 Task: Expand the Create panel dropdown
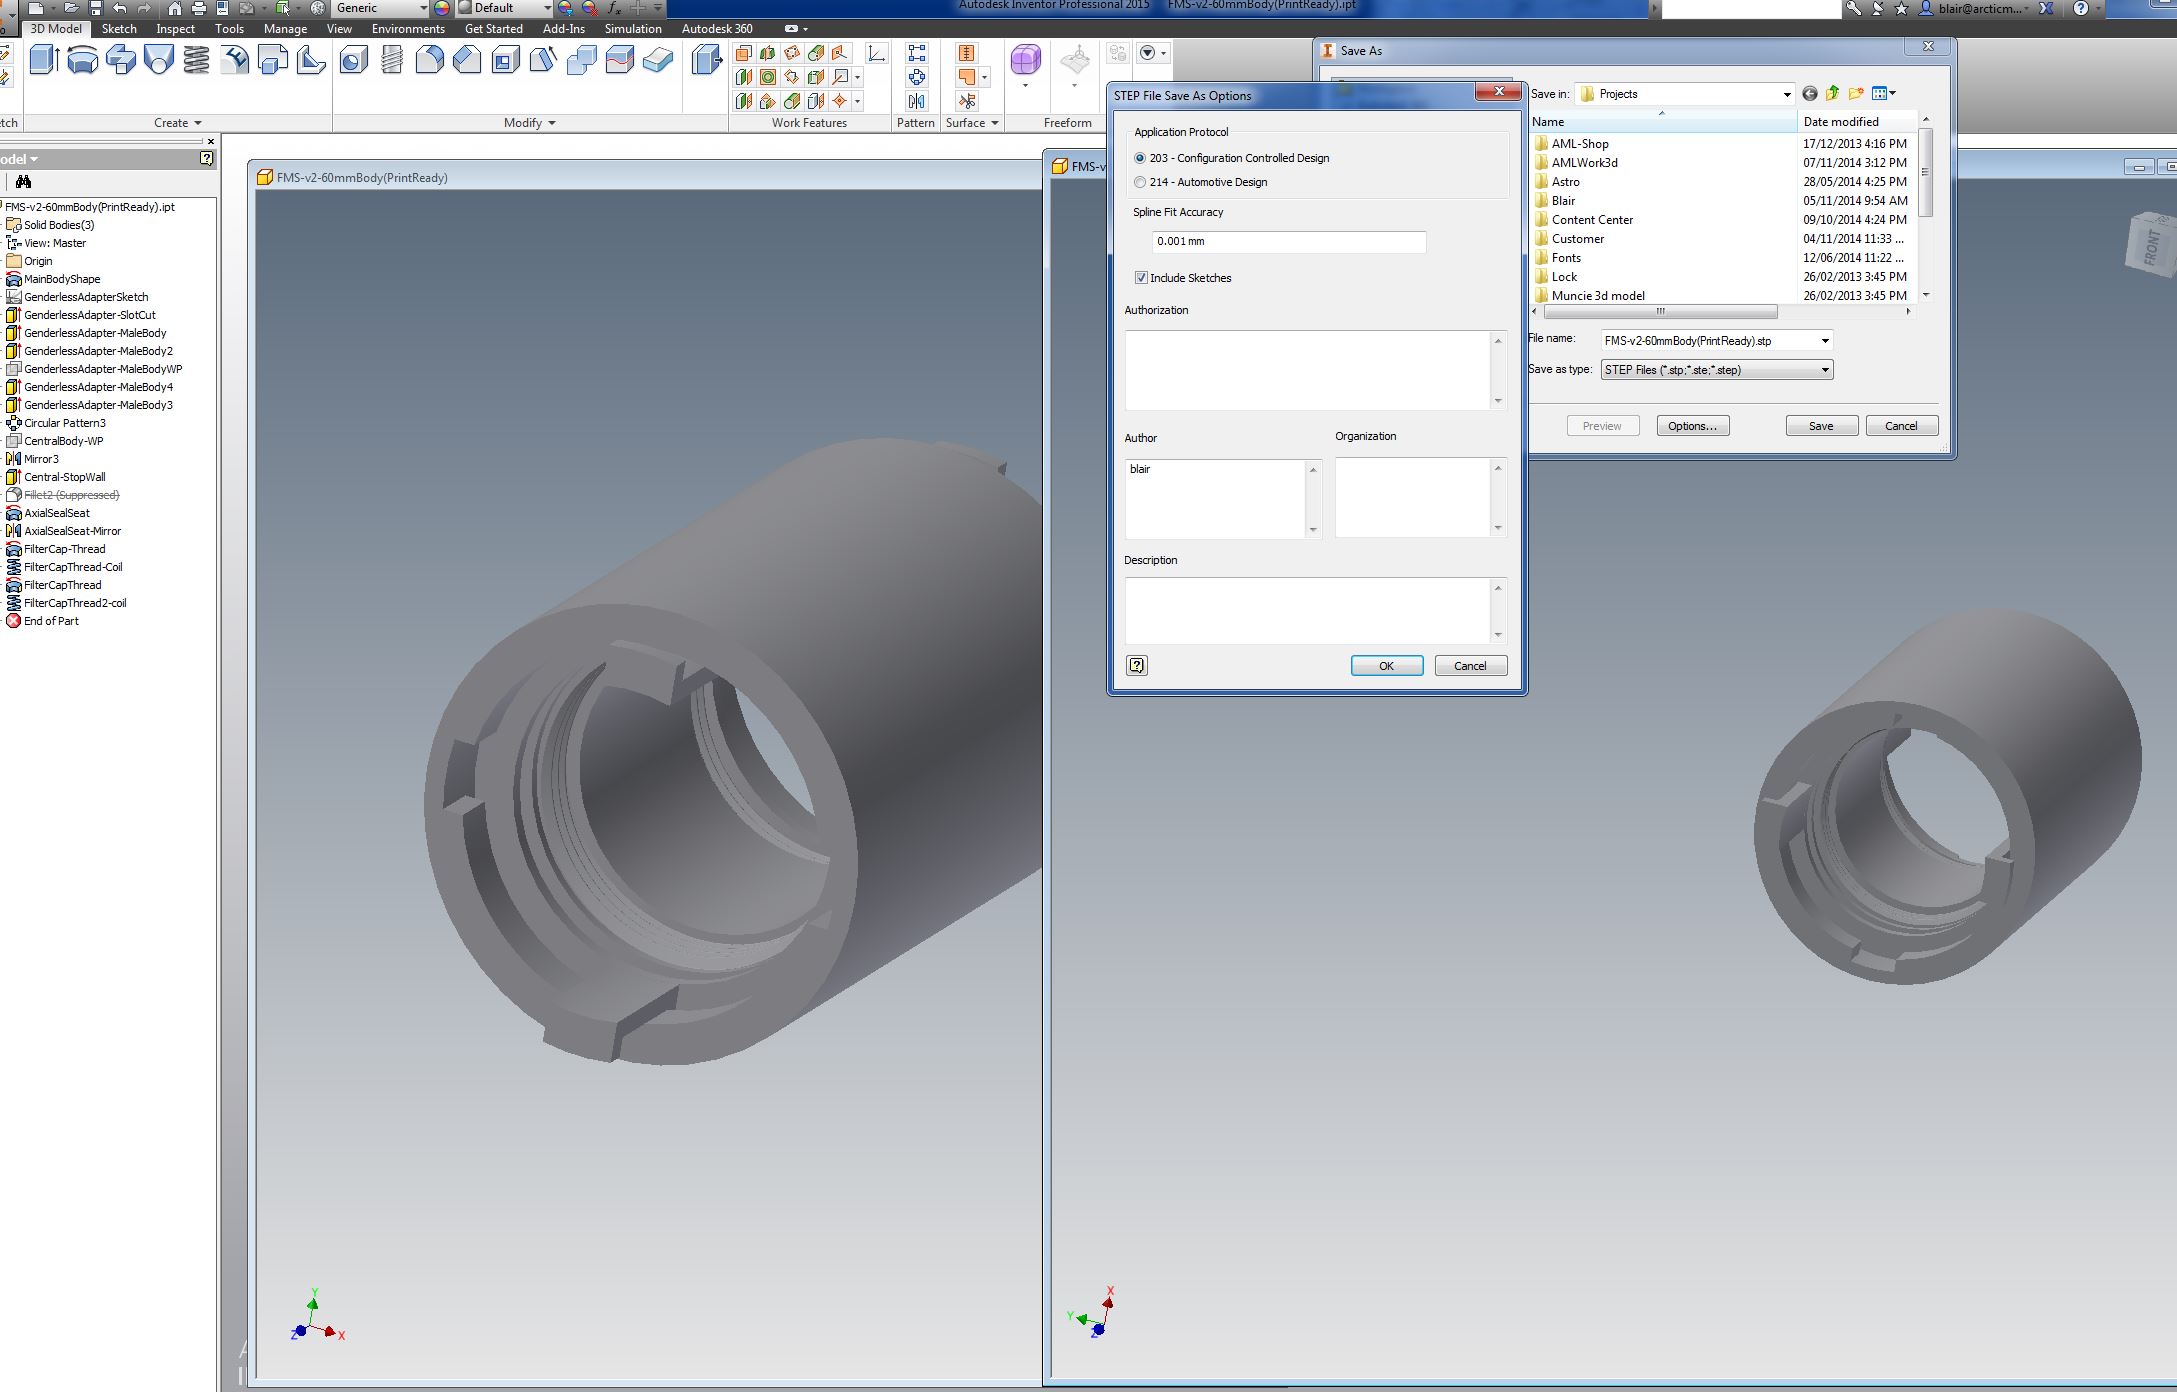coord(178,123)
